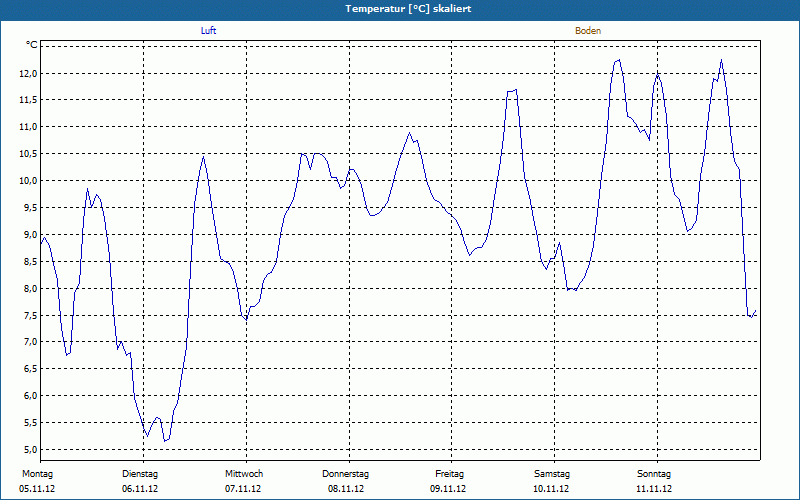
Task: Click the '10,5' y-axis value
Action: 29,154
